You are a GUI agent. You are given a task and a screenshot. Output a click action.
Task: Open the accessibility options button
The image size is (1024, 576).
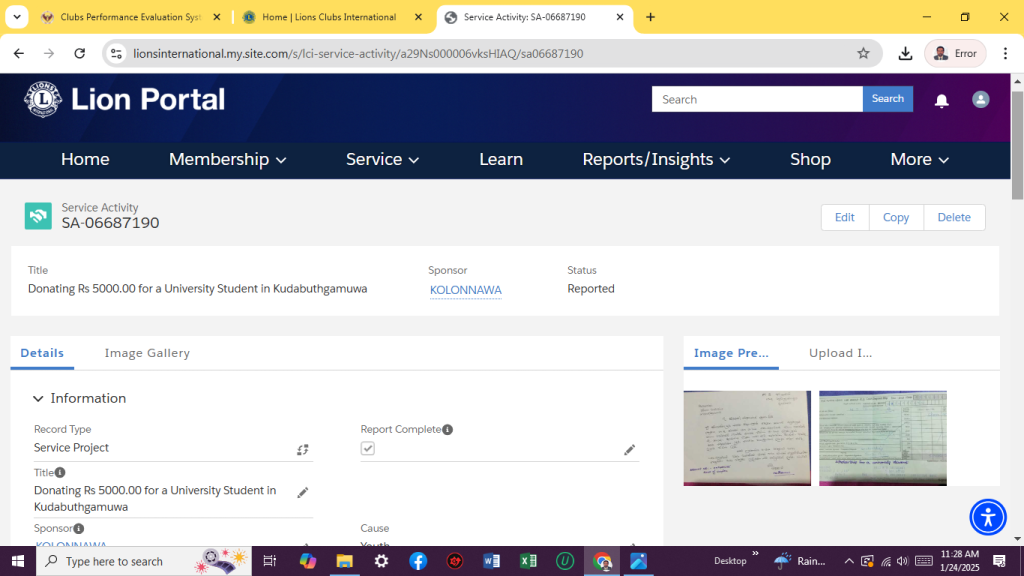coord(987,517)
